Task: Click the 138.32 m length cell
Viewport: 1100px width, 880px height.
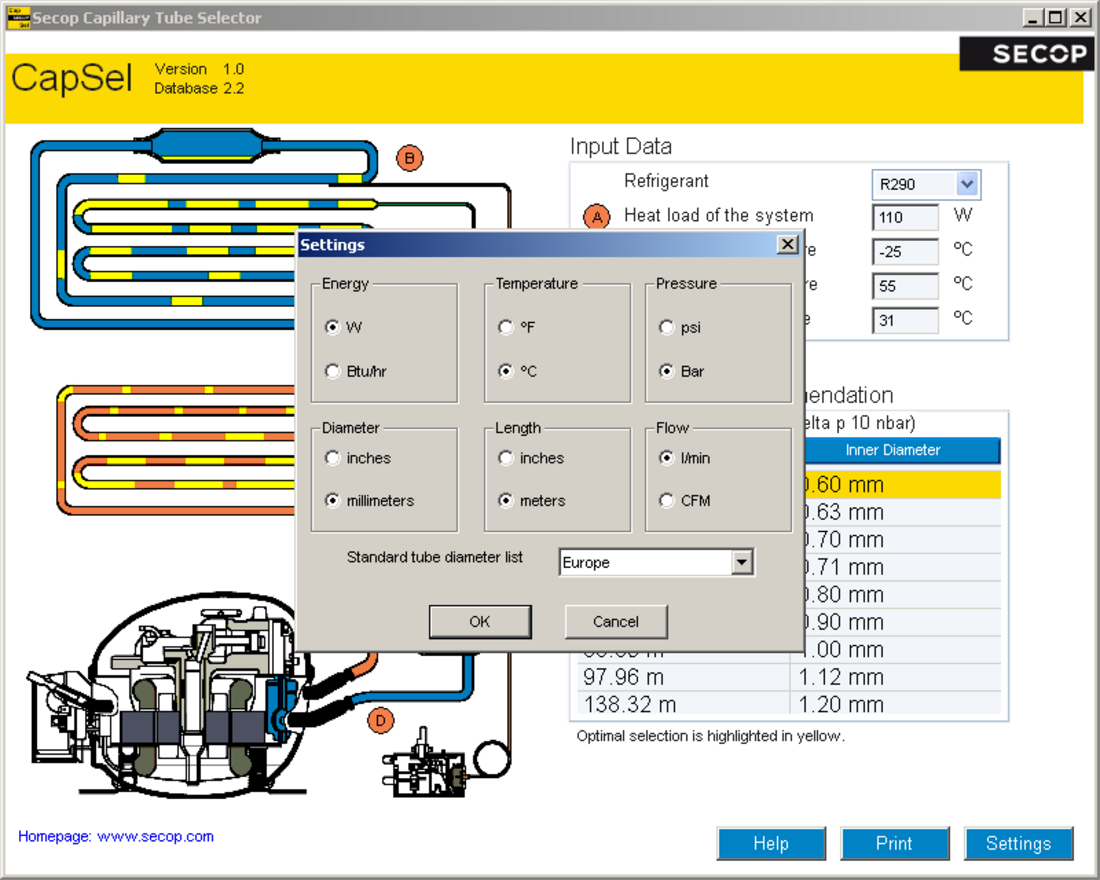Action: point(683,704)
